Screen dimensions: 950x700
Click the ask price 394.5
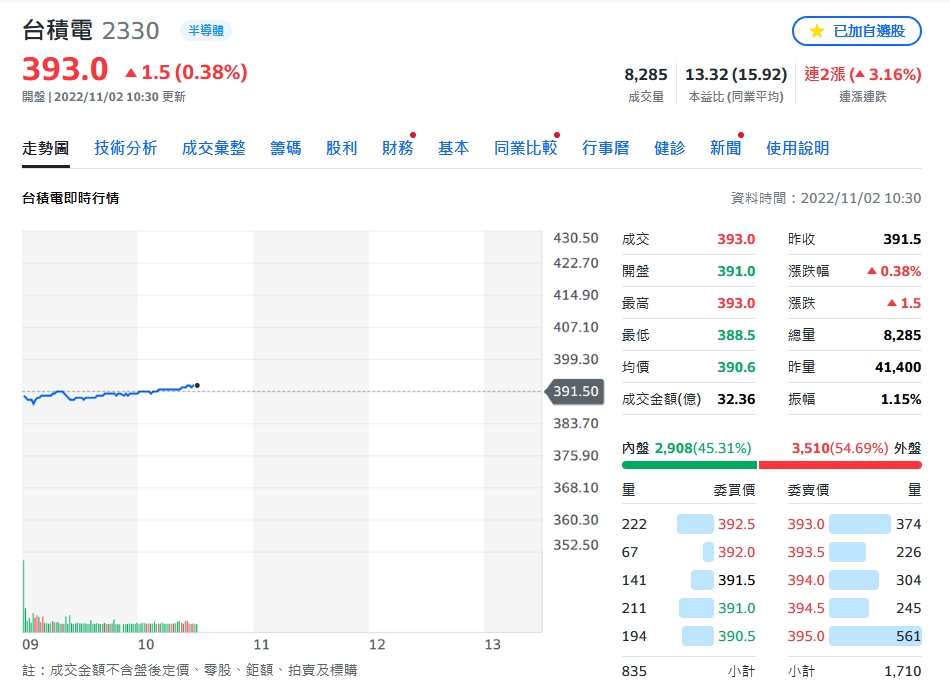point(806,608)
